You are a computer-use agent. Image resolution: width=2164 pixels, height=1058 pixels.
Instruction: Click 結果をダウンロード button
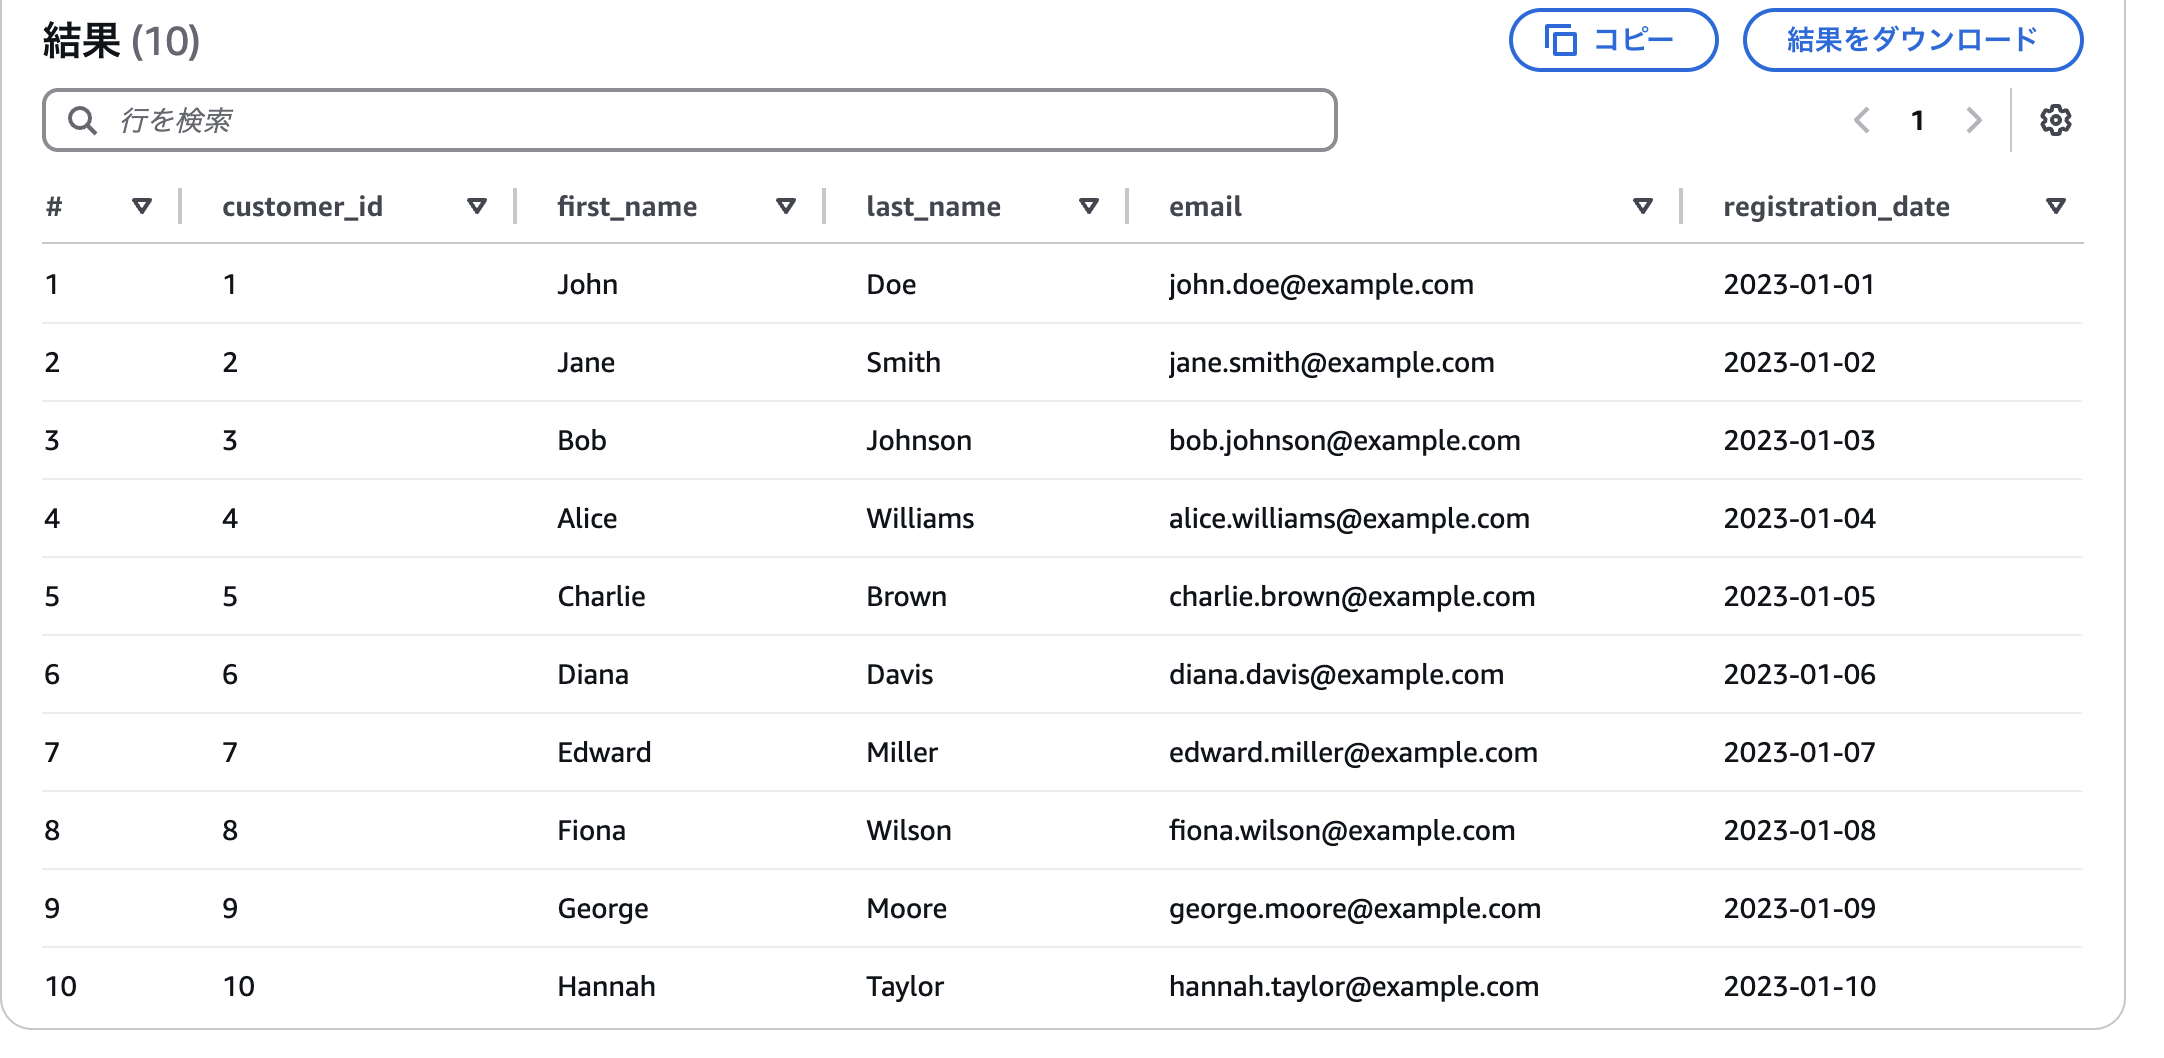point(1913,40)
